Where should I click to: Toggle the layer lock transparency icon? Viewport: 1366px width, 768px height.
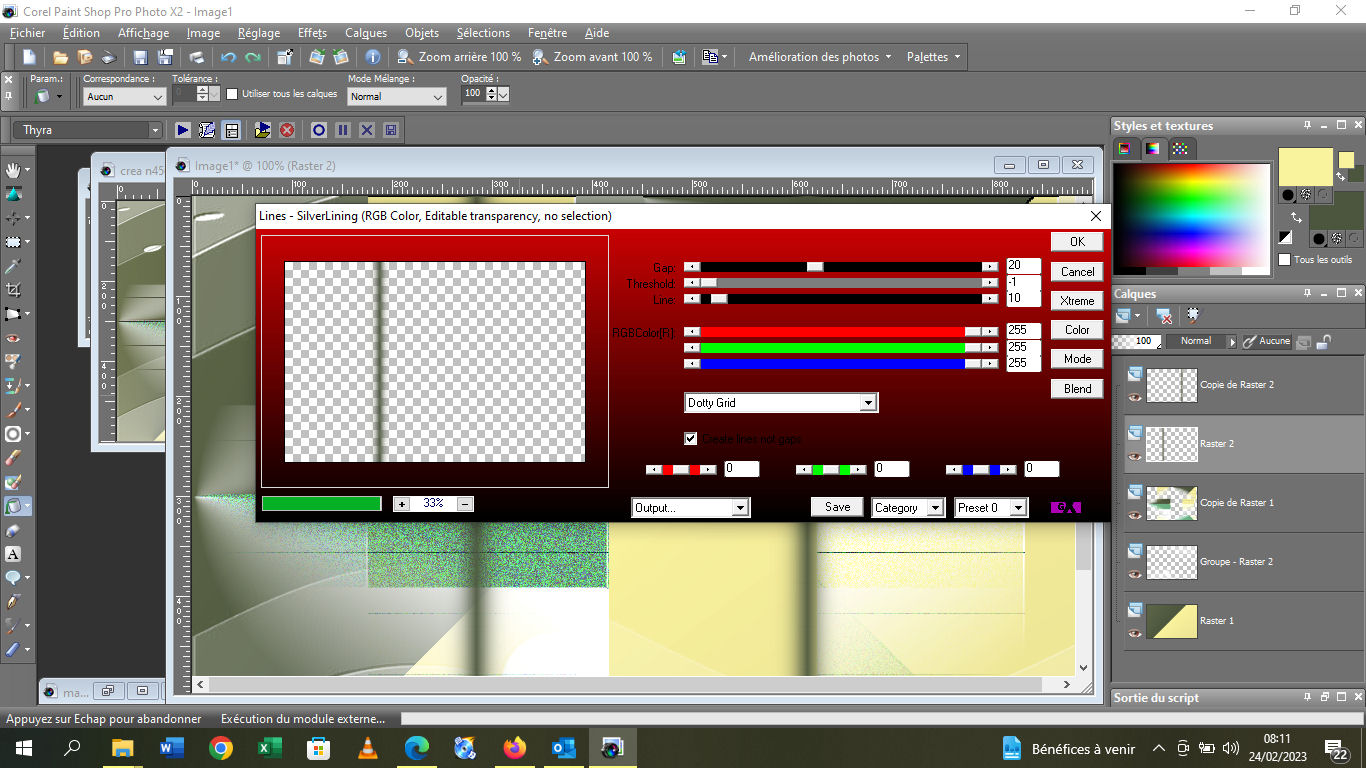point(1323,341)
